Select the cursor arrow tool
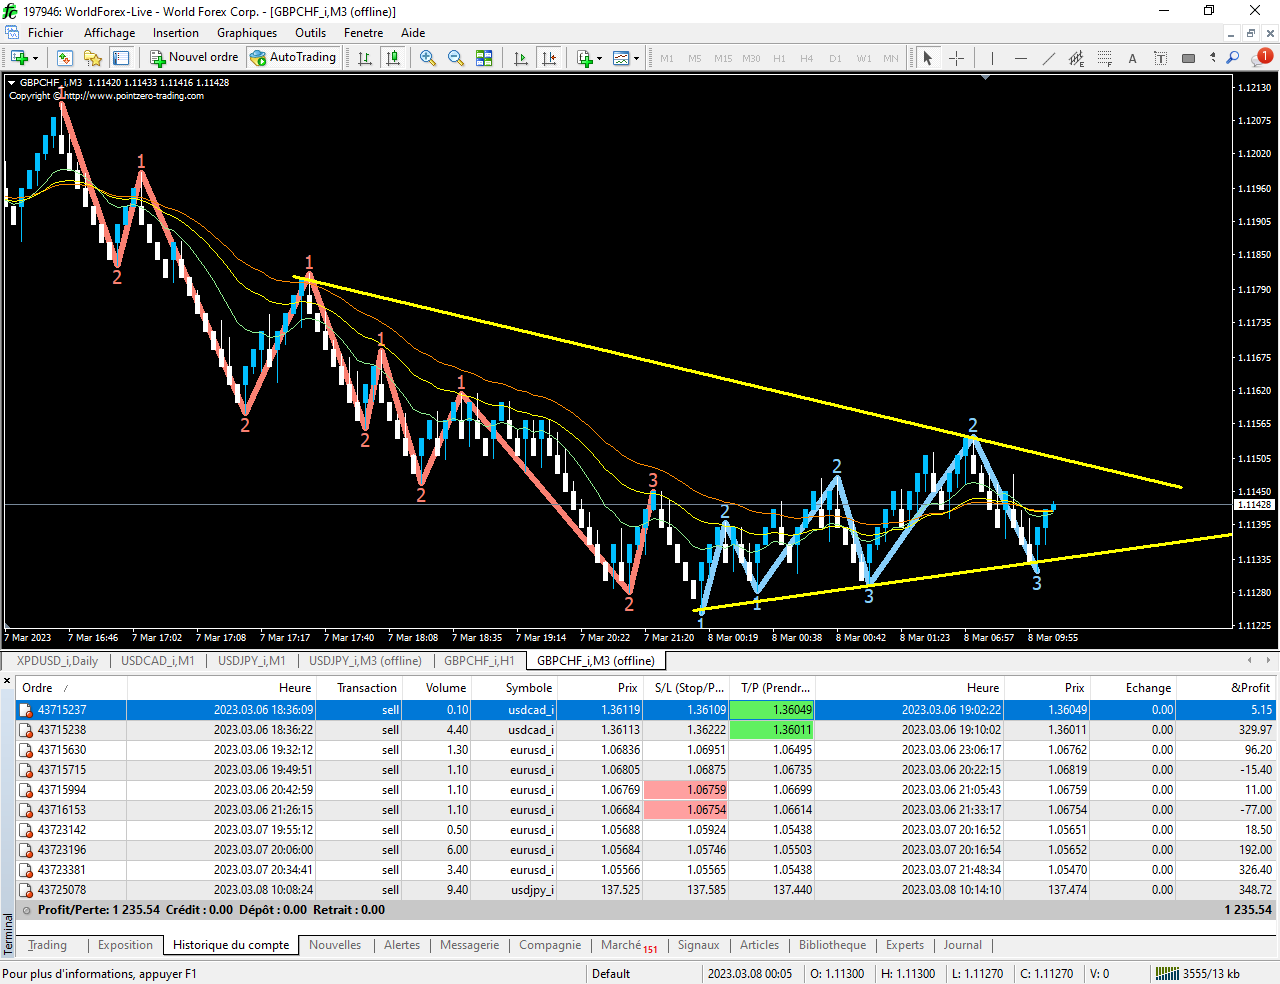Screen dimensions: 1280x984 pos(928,58)
